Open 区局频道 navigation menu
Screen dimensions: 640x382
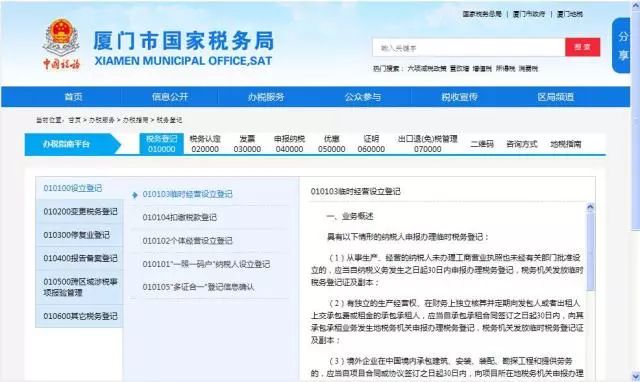pyautogui.click(x=556, y=97)
